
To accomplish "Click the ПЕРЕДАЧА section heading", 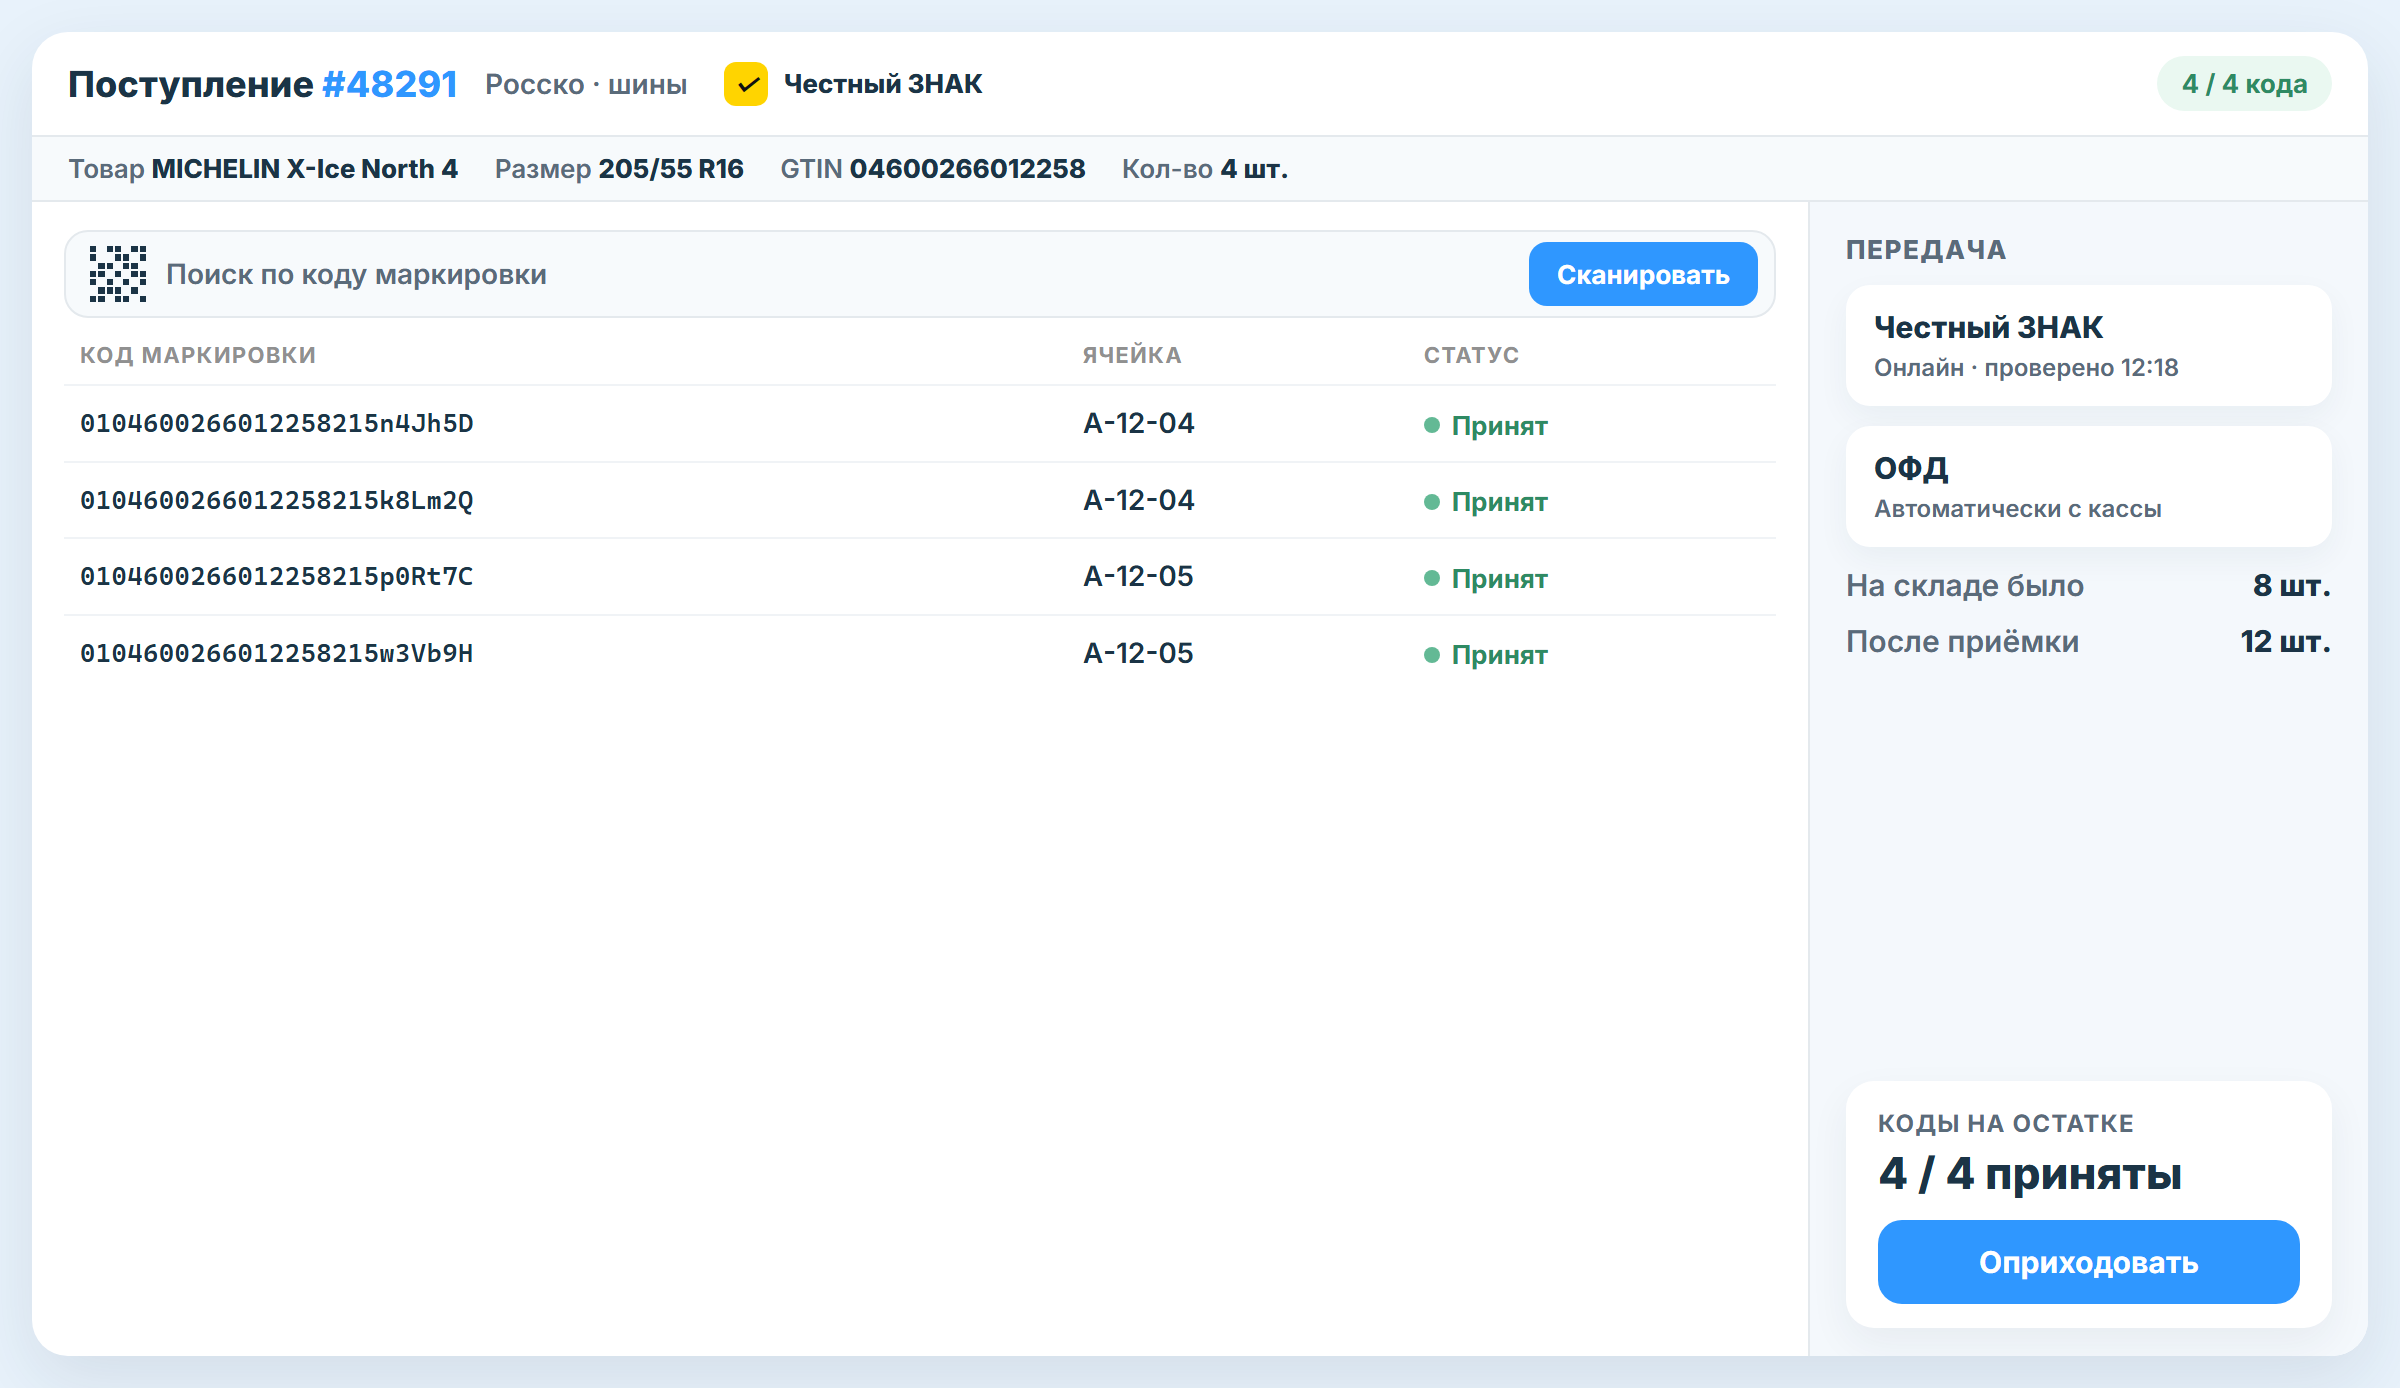I will tap(1926, 250).
